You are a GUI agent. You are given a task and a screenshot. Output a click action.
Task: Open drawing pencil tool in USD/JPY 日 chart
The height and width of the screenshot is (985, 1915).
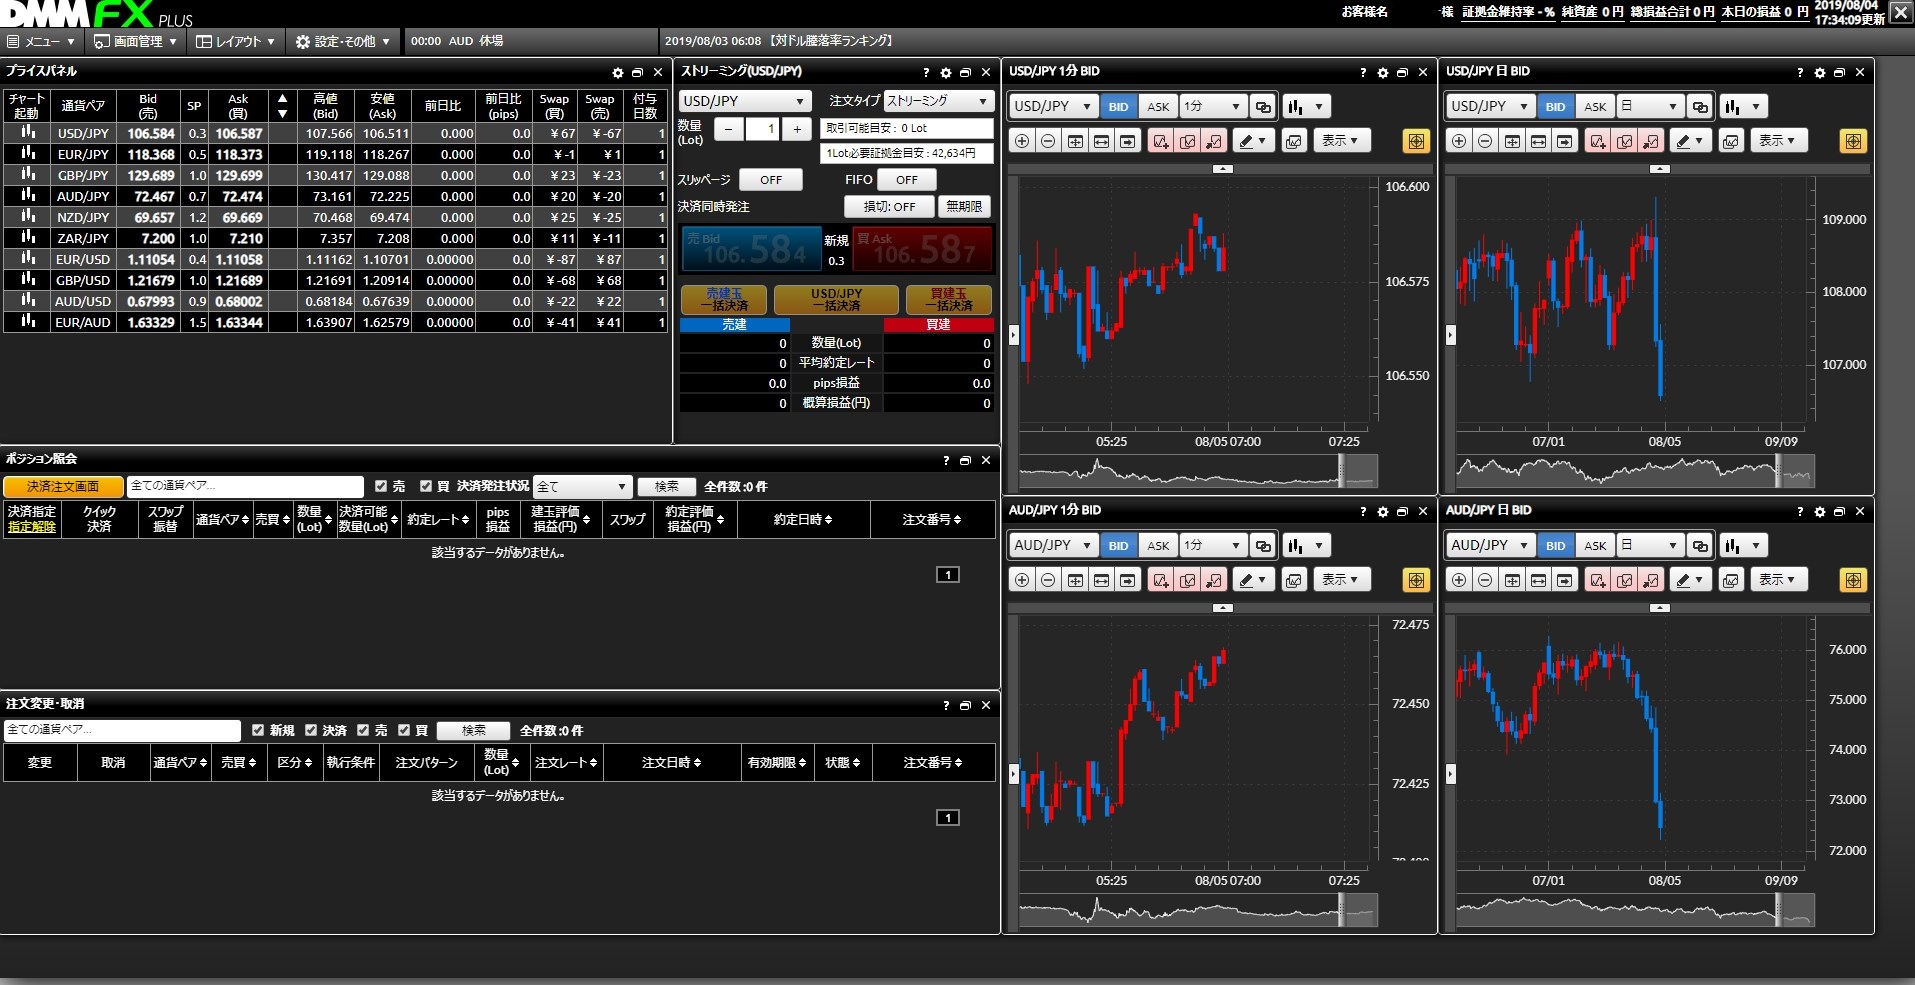1688,141
